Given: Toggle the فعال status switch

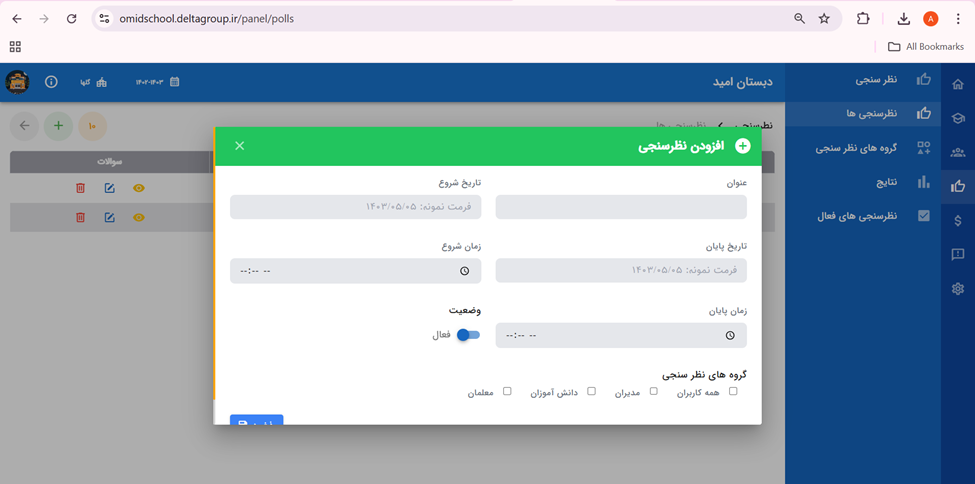Looking at the screenshot, I should coord(469,335).
